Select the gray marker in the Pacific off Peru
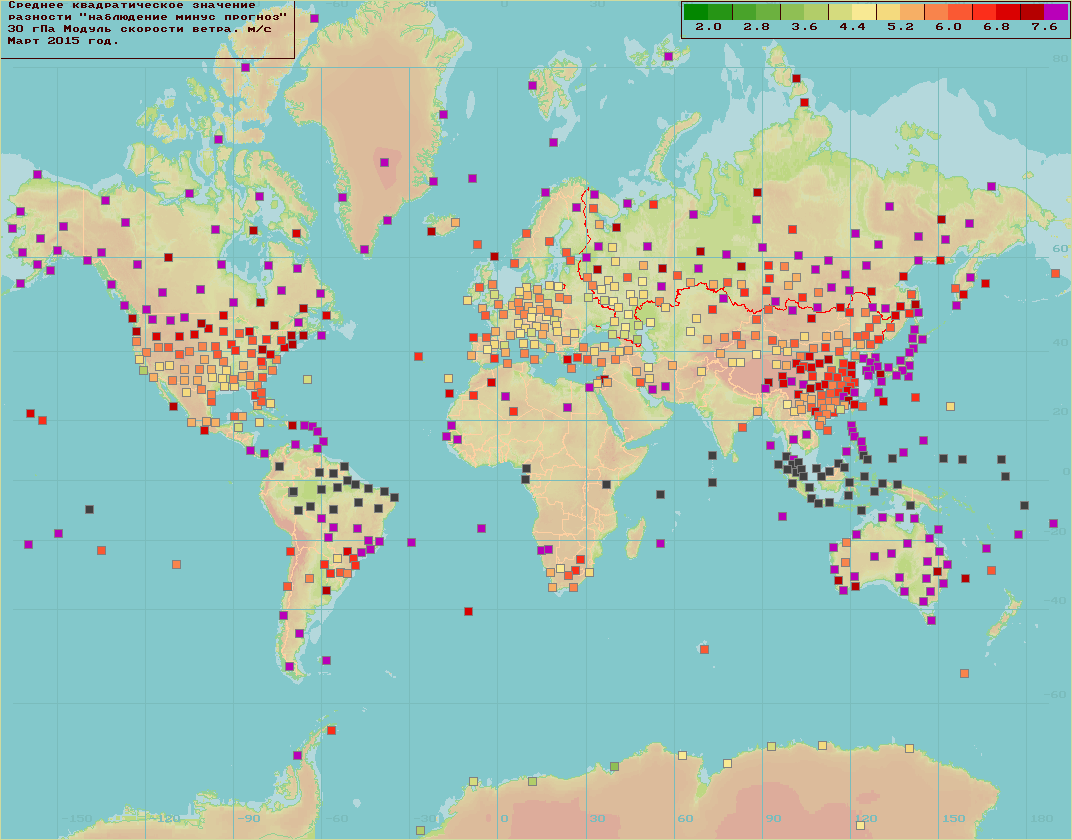Image resolution: width=1072 pixels, height=840 pixels. (x=89, y=509)
